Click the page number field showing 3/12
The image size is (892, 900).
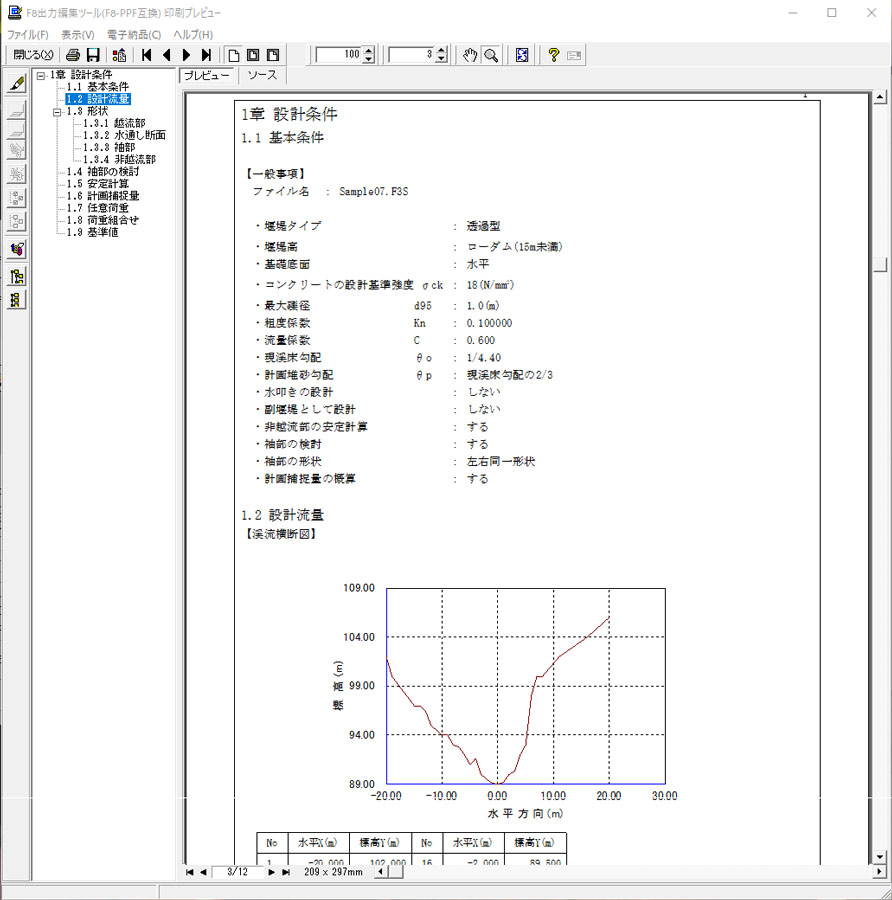tap(236, 873)
